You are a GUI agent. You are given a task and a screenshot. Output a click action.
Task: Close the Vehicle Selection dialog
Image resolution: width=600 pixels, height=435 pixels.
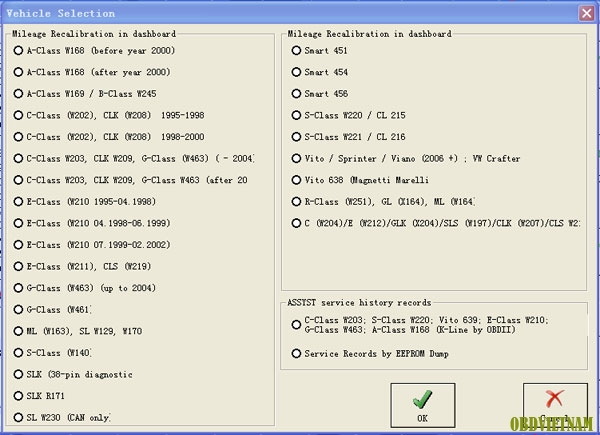click(x=587, y=13)
